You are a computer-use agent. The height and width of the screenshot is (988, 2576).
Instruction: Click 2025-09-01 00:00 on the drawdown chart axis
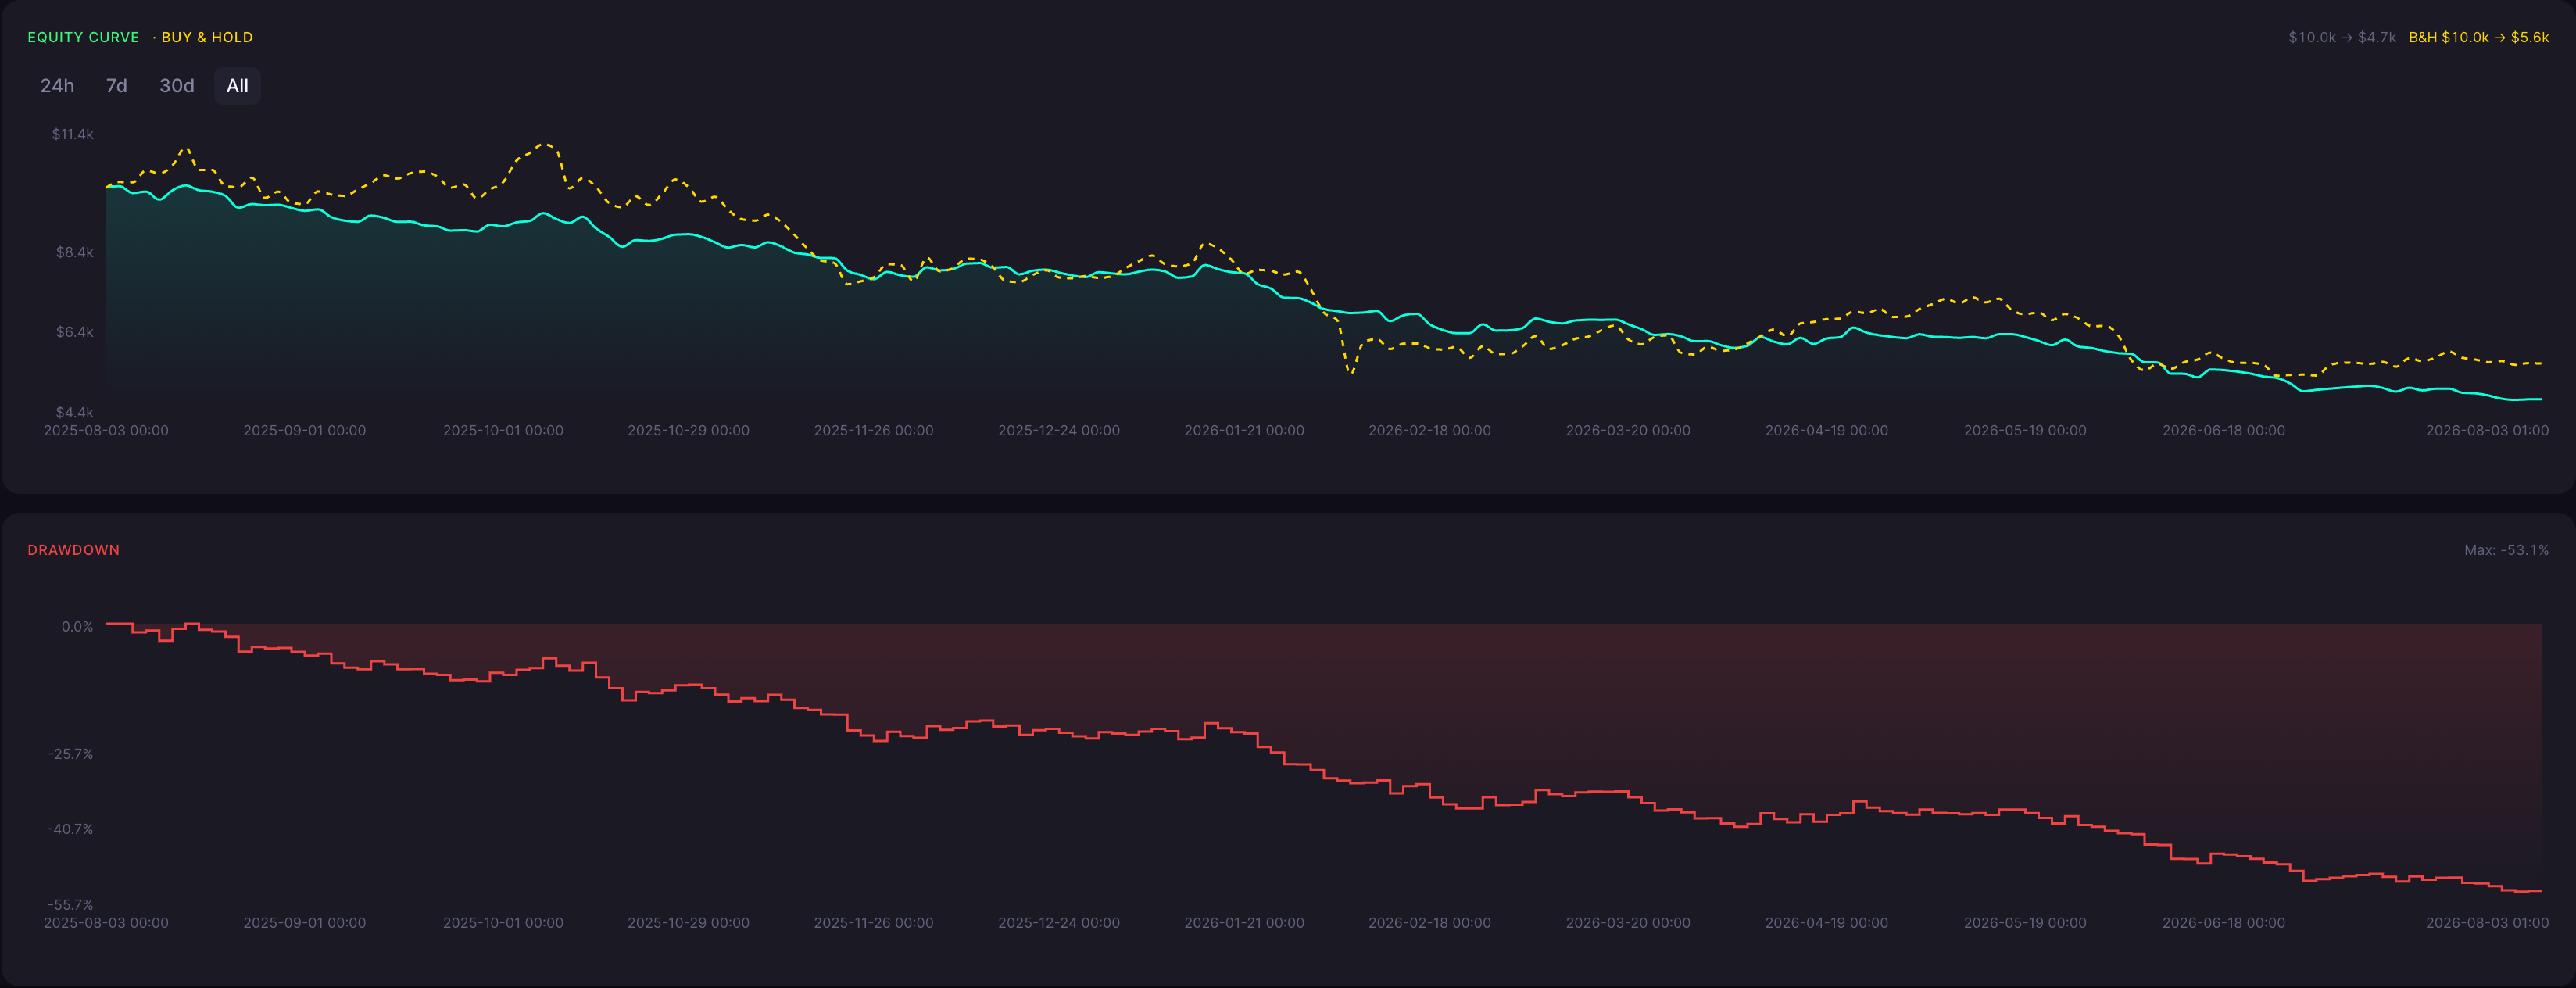(305, 923)
